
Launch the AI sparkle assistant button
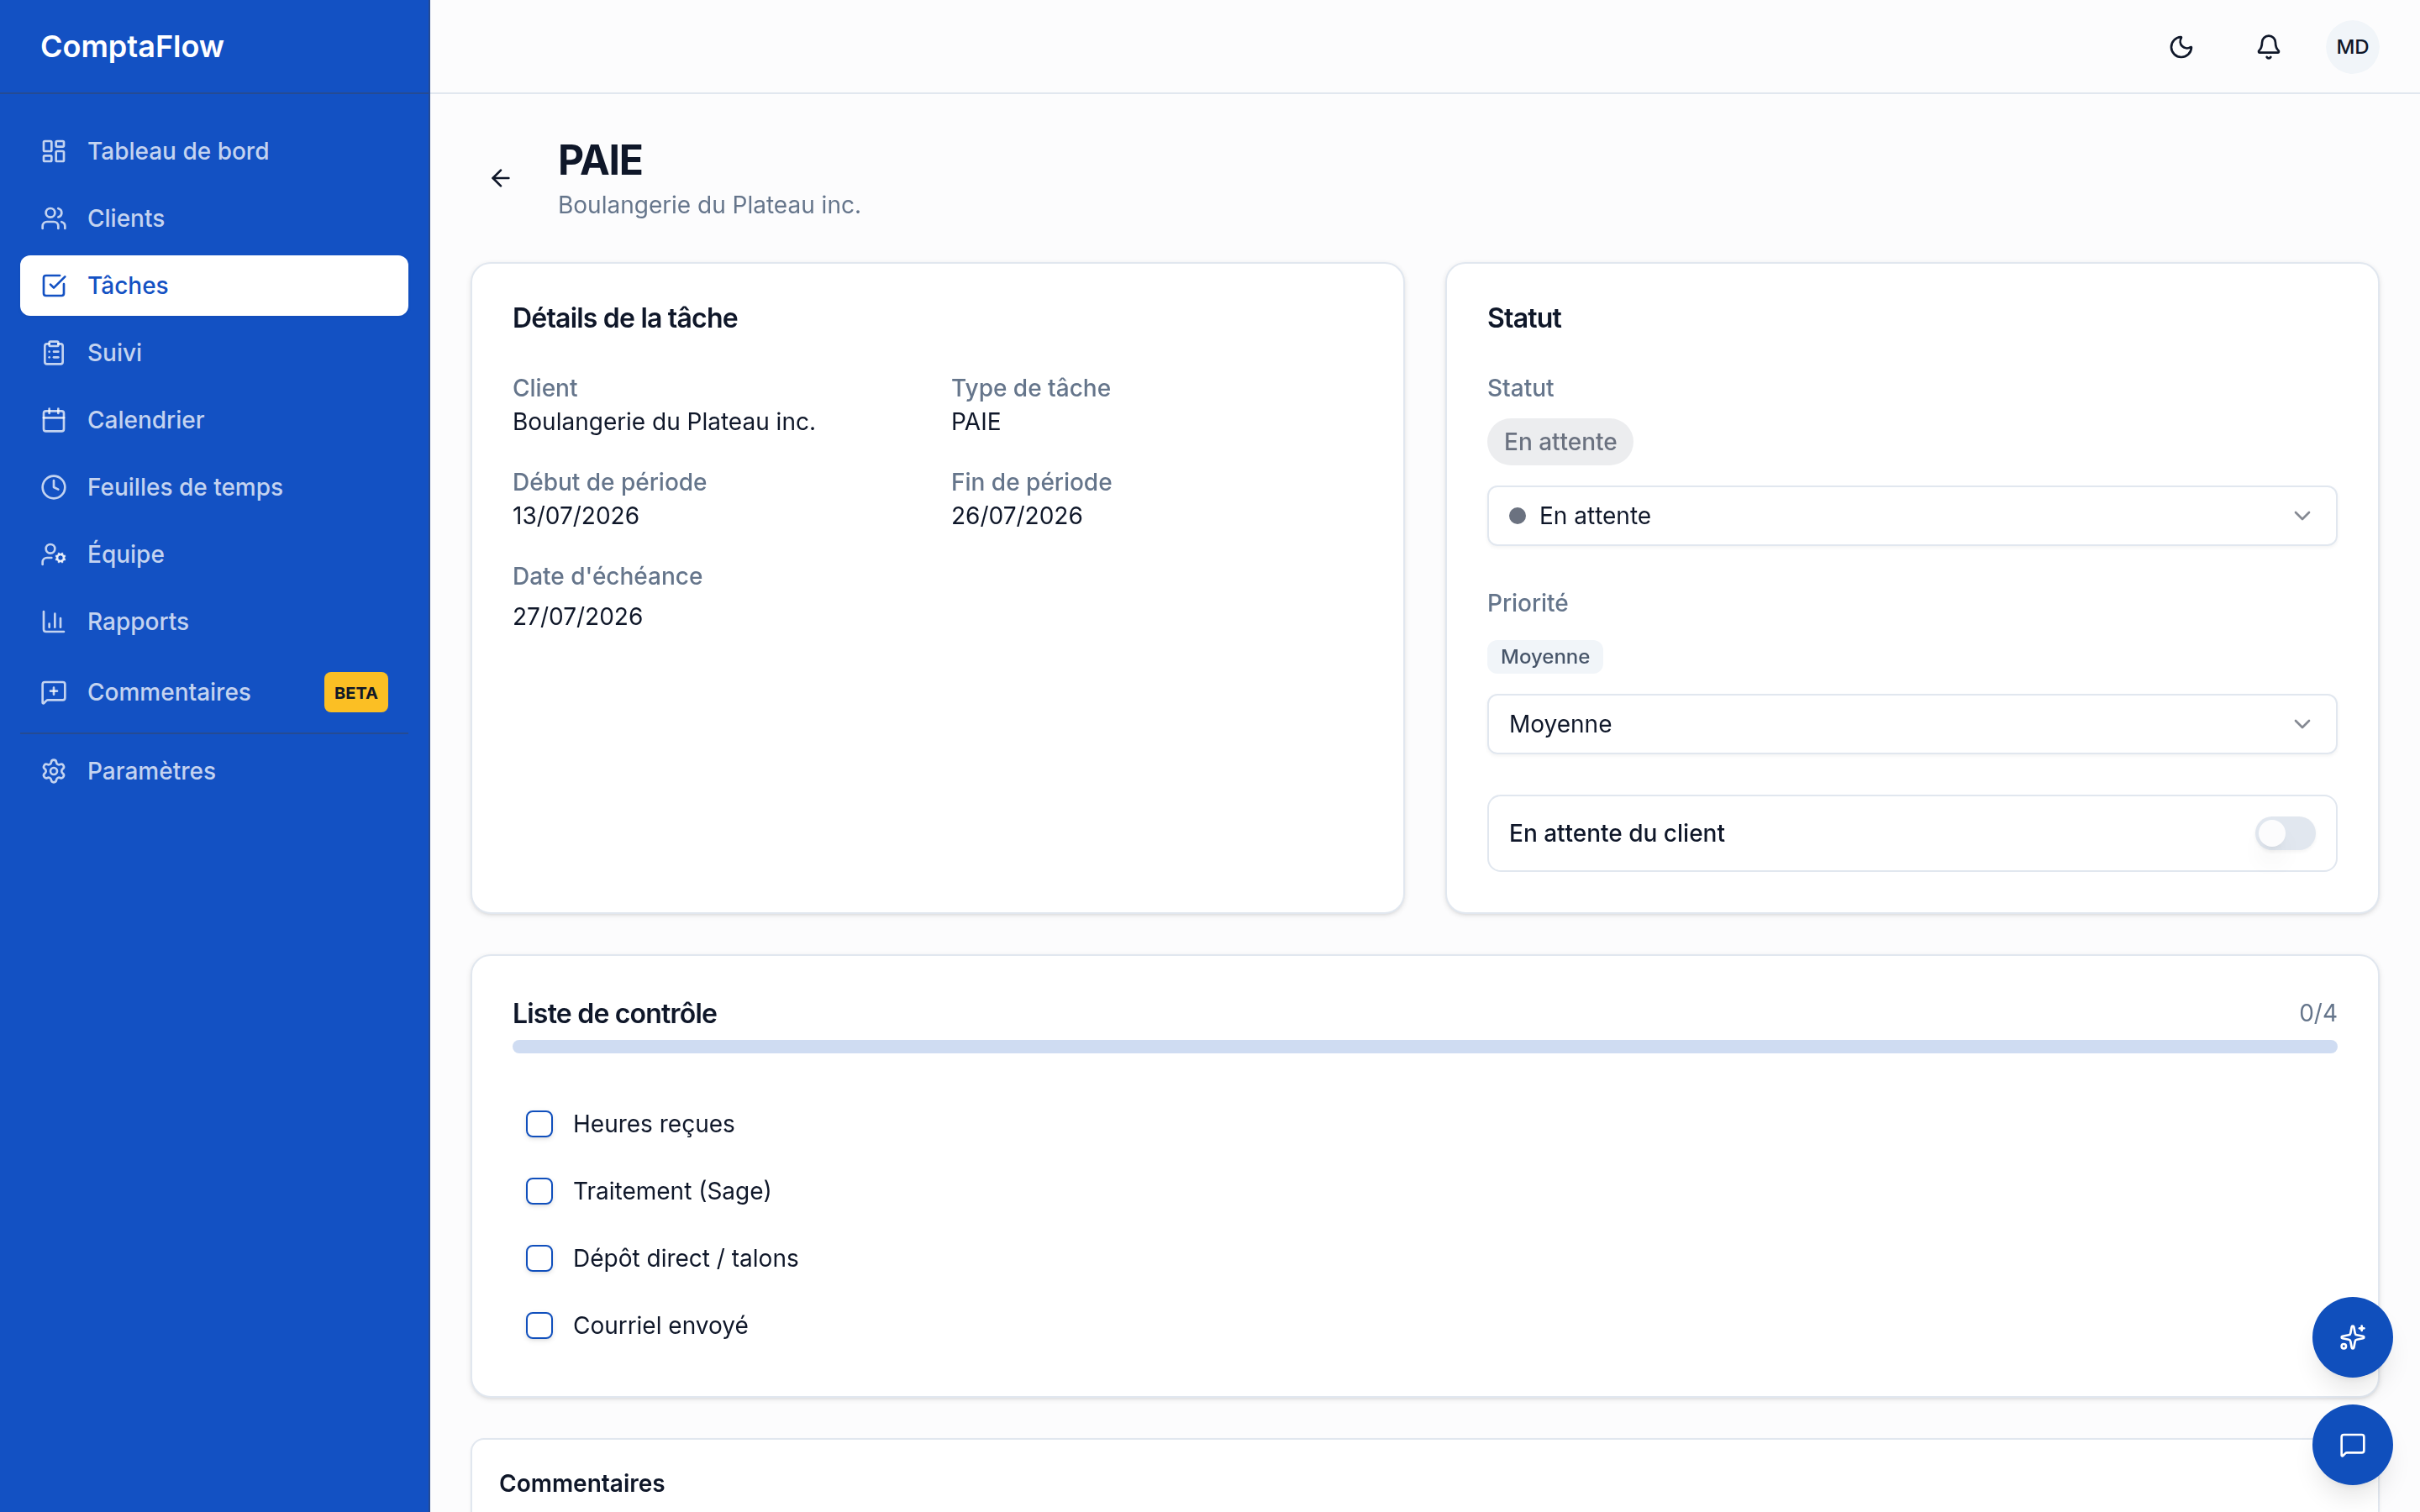tap(2352, 1337)
